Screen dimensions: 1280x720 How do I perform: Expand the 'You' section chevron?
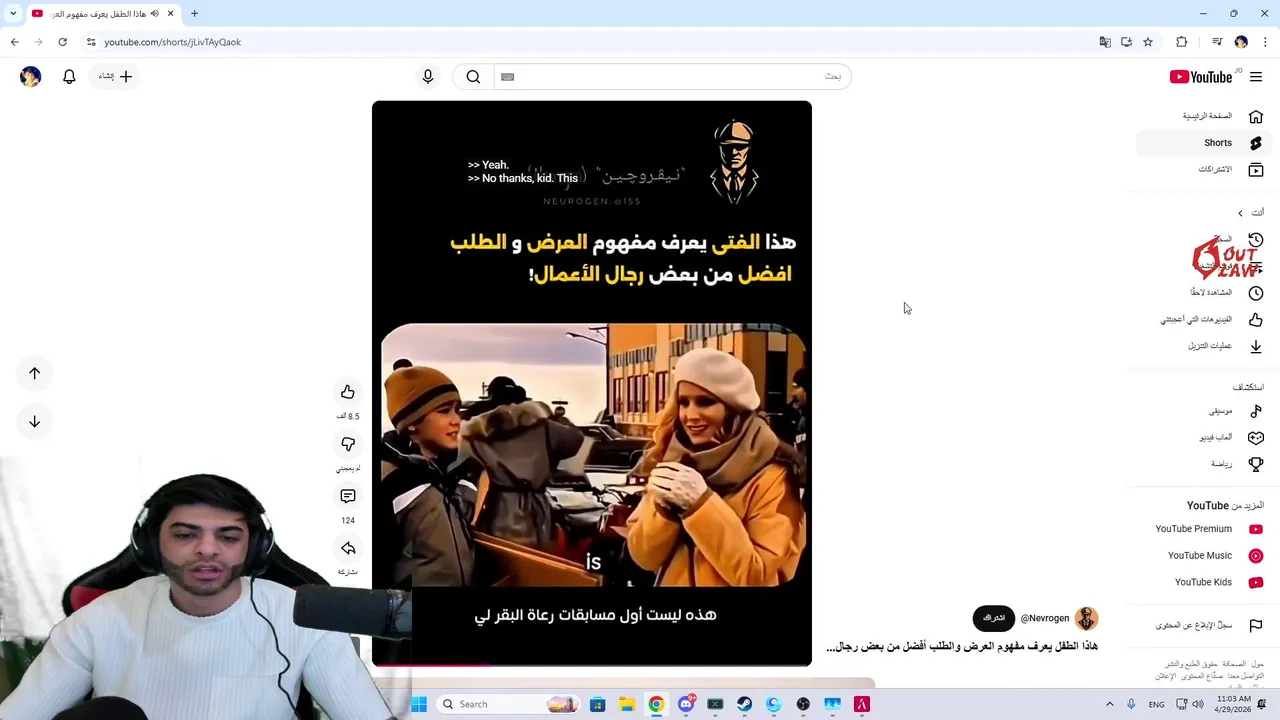tap(1241, 213)
